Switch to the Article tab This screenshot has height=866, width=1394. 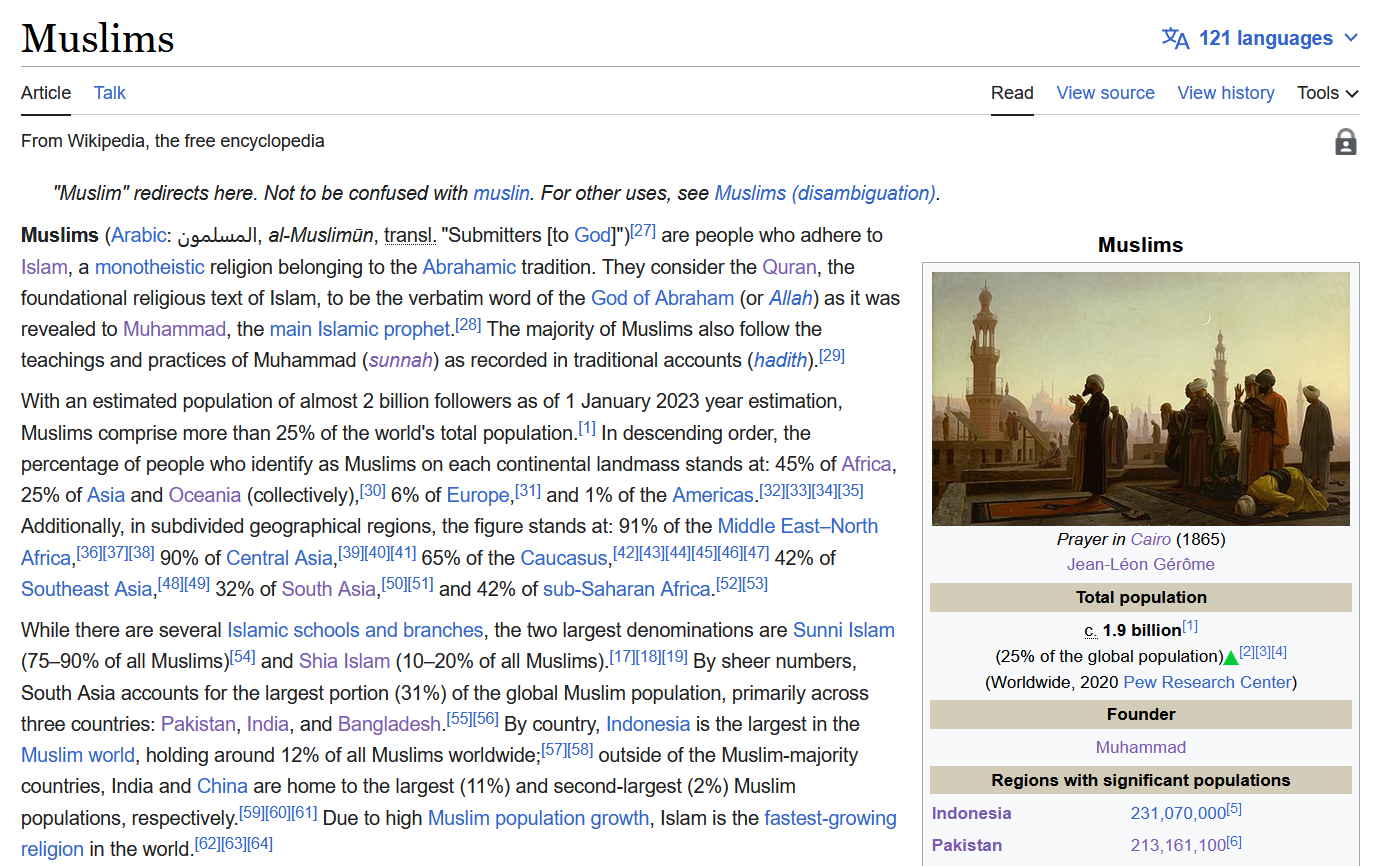click(46, 93)
